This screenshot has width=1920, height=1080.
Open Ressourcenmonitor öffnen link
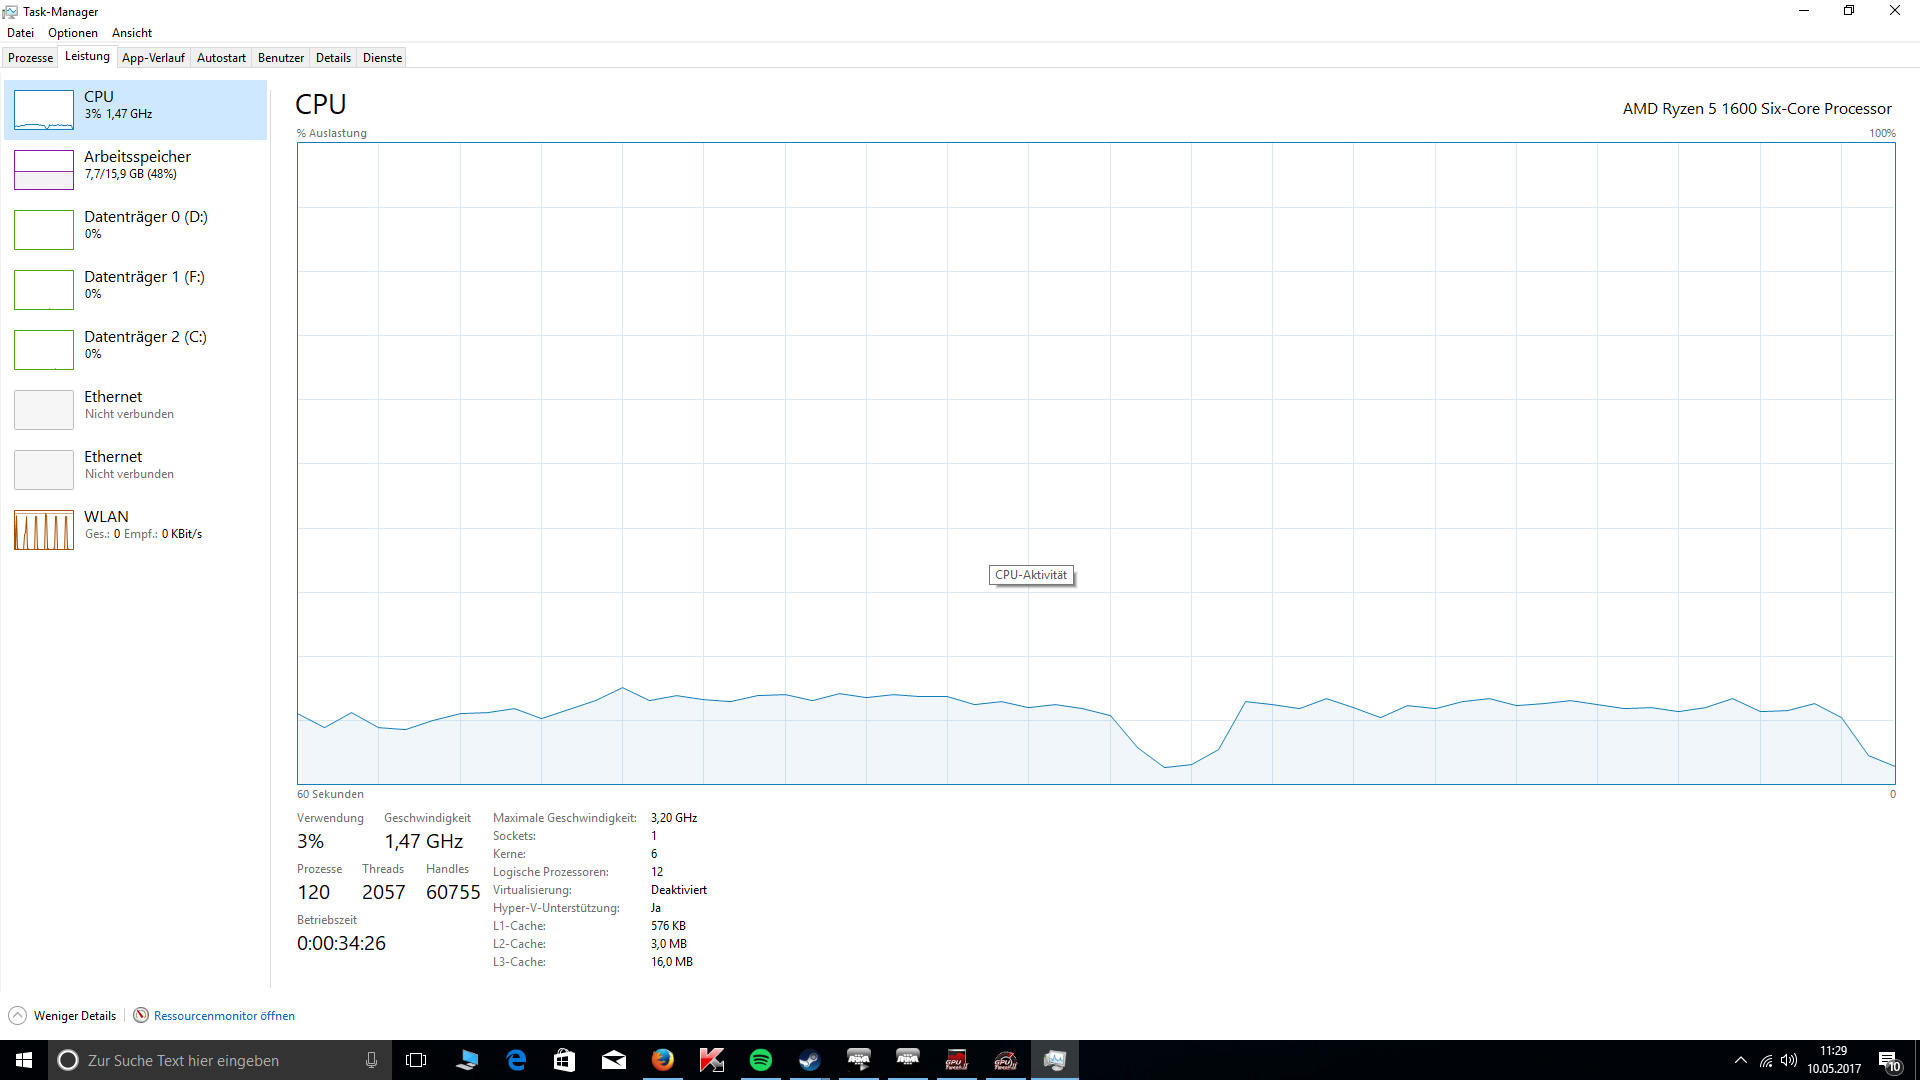(x=223, y=1016)
